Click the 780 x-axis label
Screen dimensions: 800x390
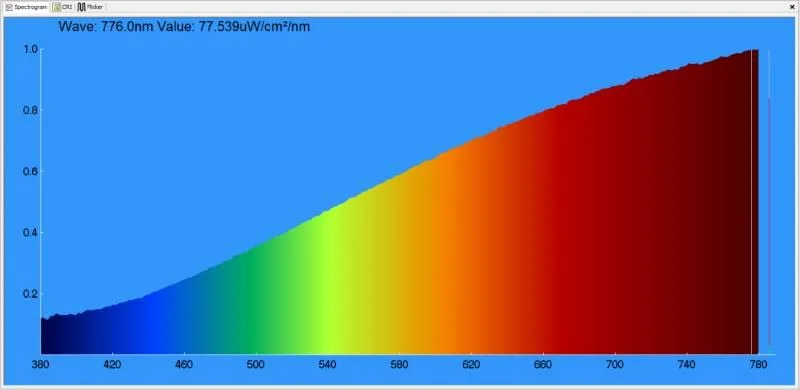click(758, 364)
